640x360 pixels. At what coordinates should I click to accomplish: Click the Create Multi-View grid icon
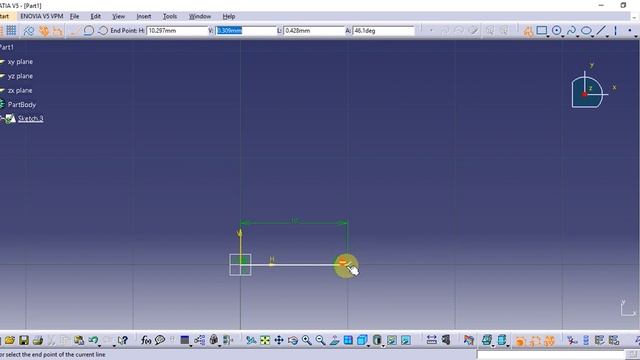click(348, 340)
